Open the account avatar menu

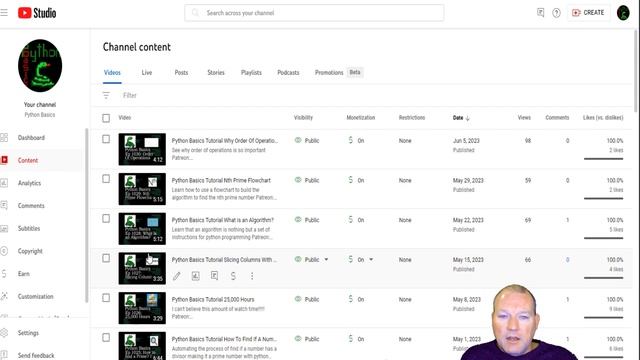point(623,13)
